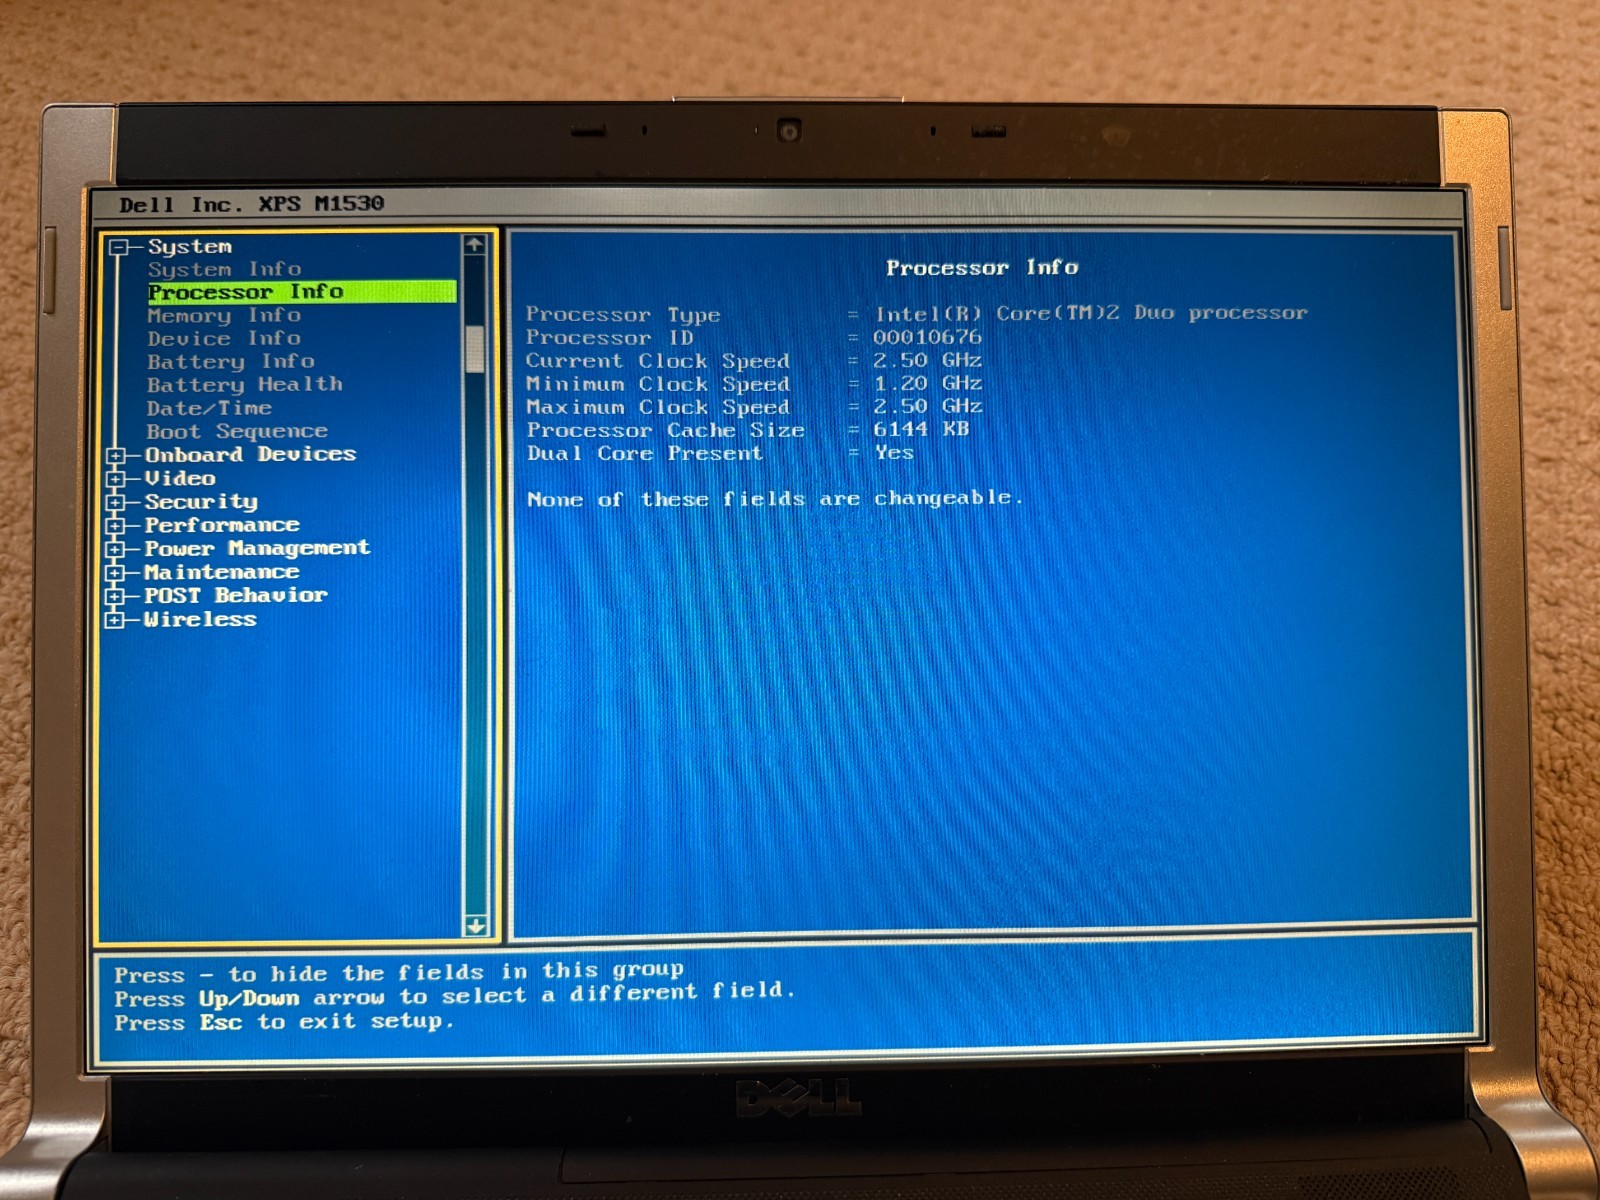Expand the Security group
This screenshot has height=1200, width=1600.
click(x=116, y=502)
